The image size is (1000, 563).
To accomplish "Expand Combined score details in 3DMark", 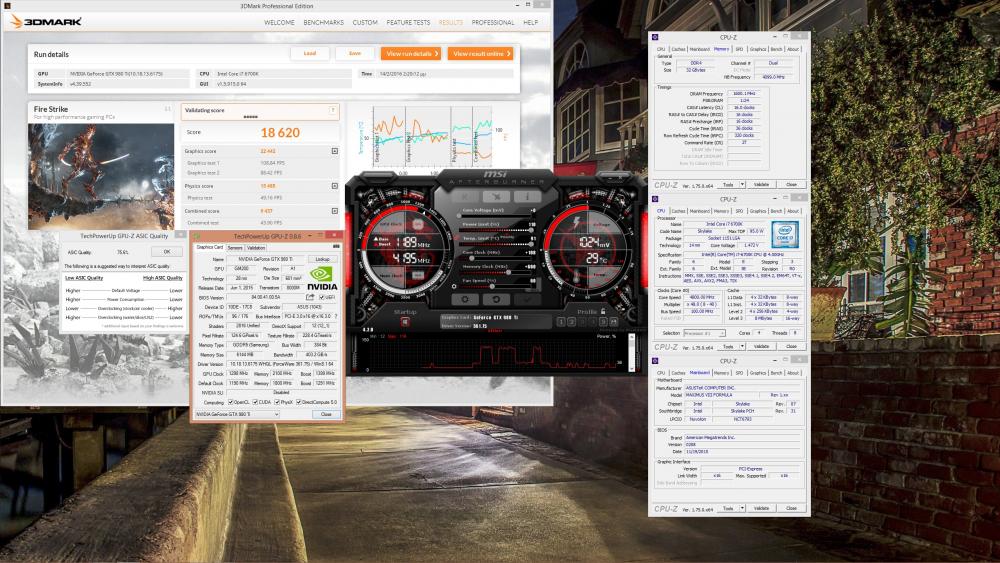I will [335, 211].
